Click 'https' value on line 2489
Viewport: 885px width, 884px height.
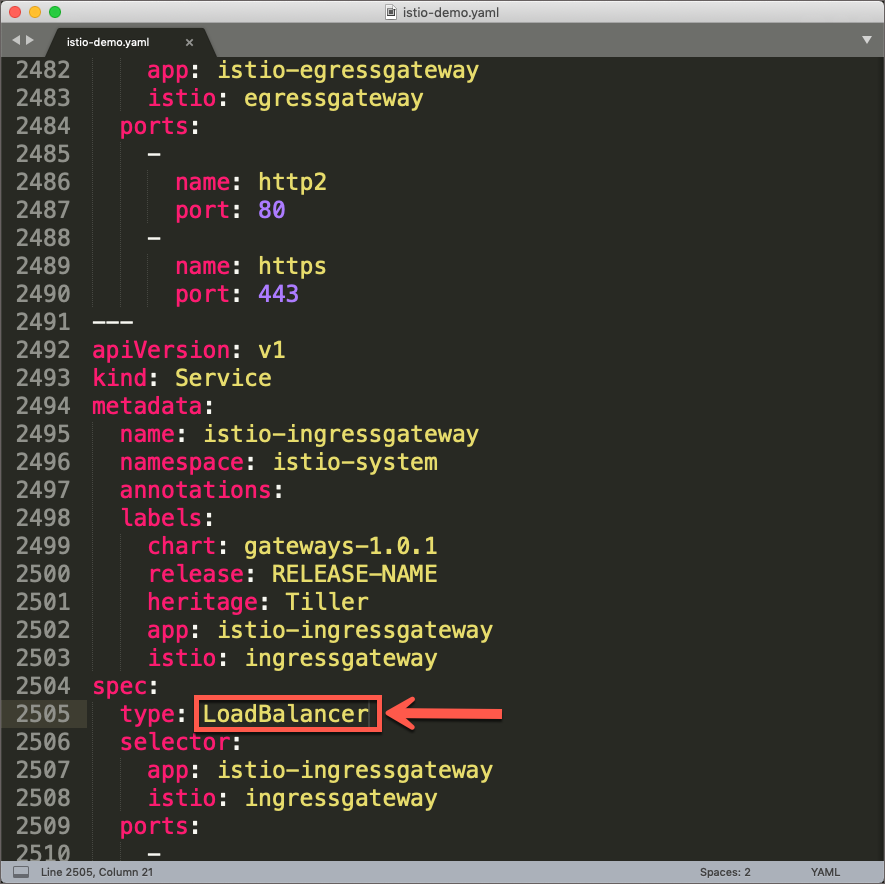[292, 266]
